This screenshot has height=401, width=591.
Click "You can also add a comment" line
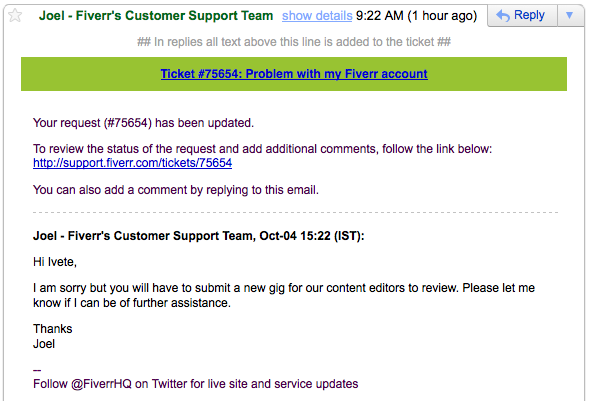click(176, 190)
